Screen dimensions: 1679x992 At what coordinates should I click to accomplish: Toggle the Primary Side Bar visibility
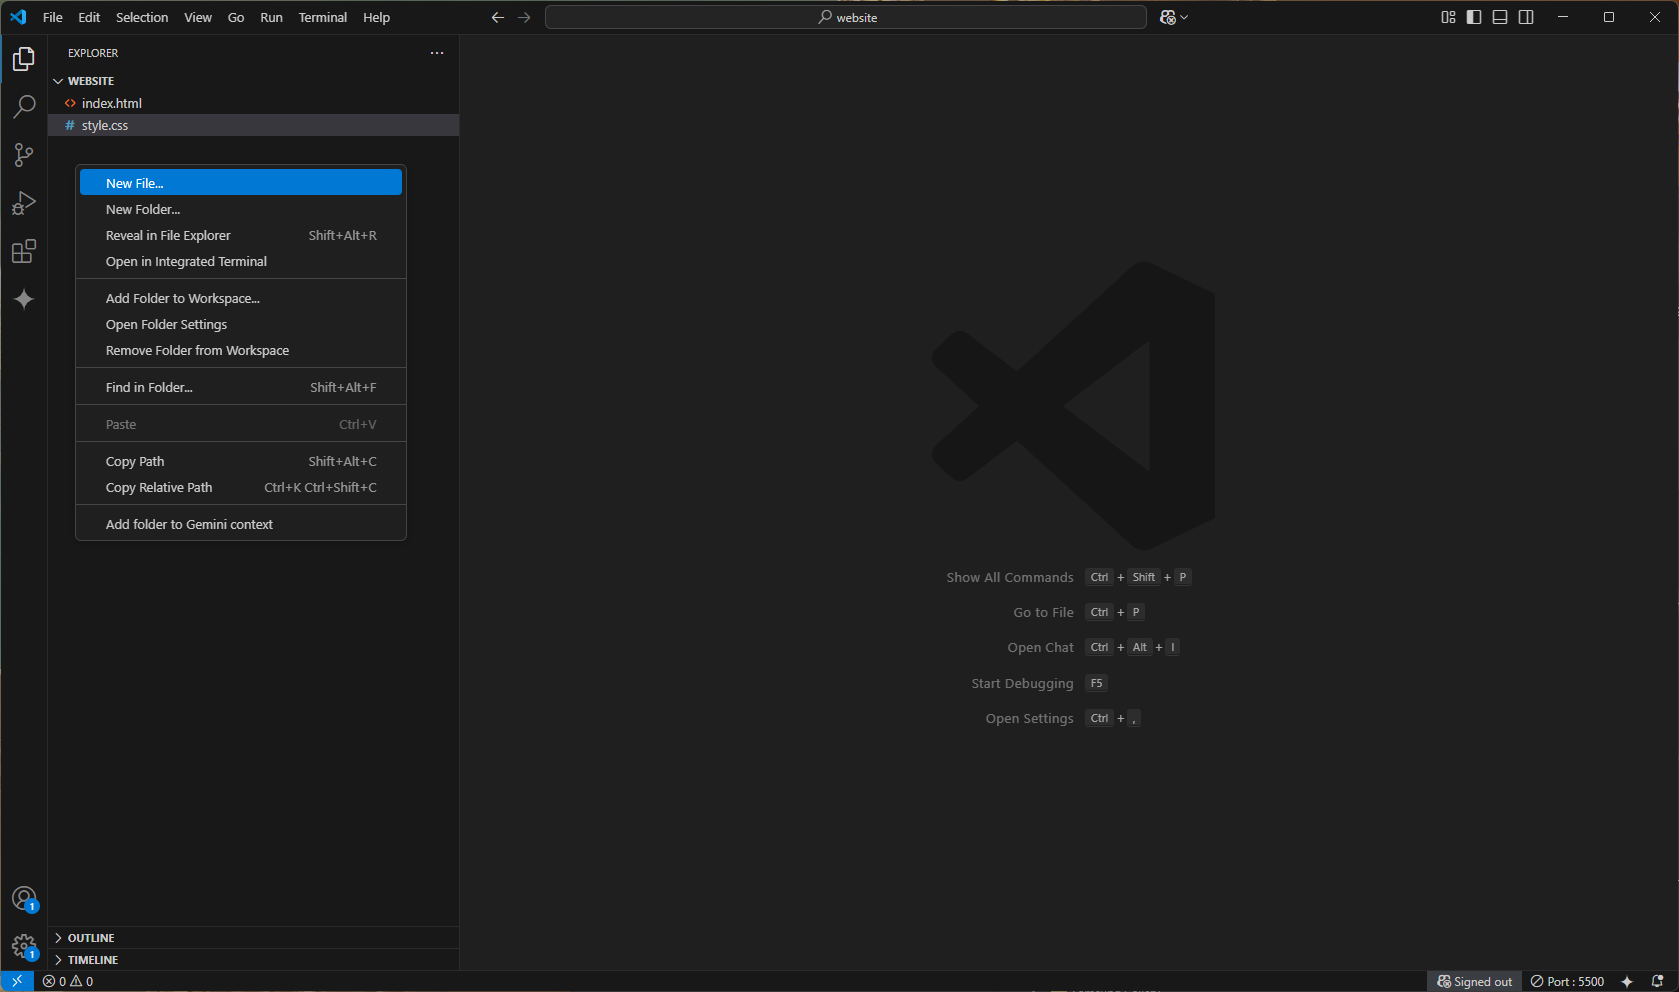click(x=1472, y=17)
